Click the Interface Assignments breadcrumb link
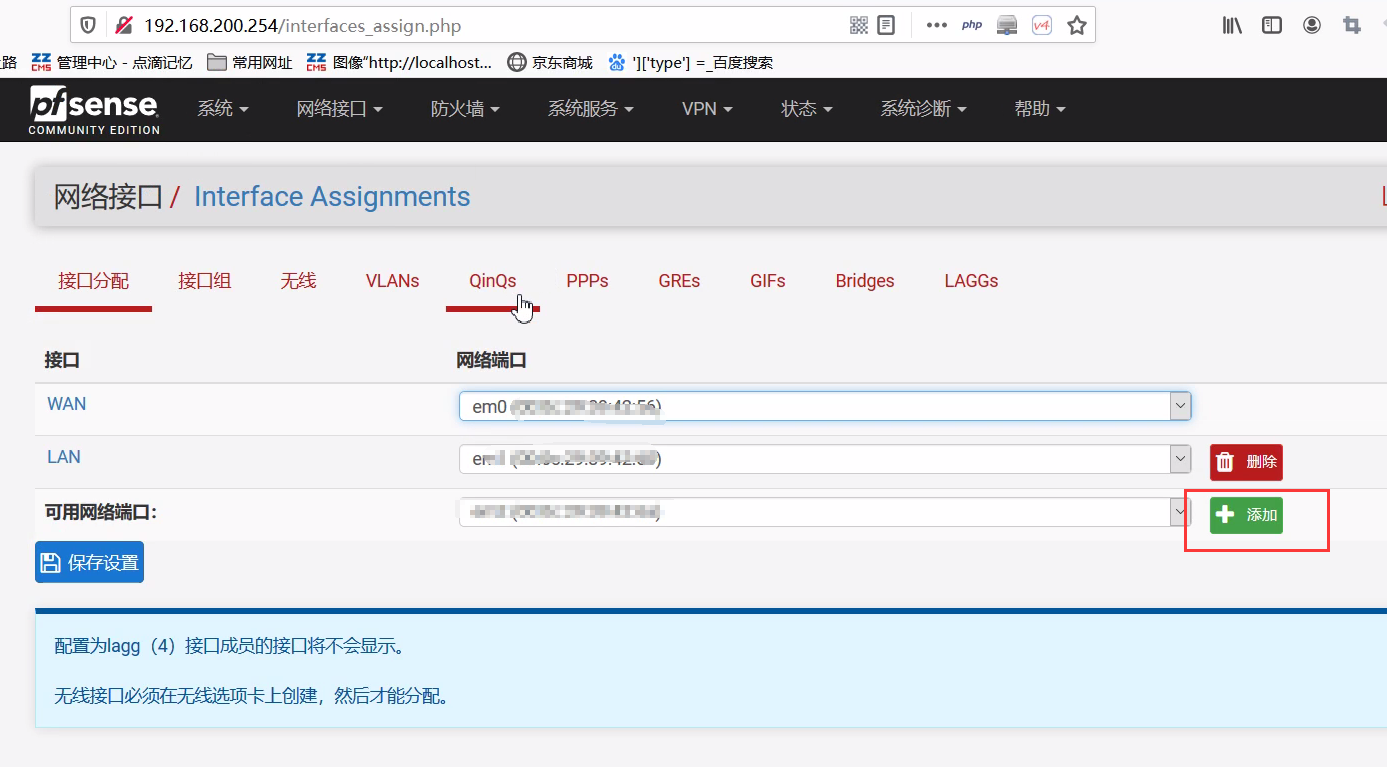1387x767 pixels. pos(332,197)
